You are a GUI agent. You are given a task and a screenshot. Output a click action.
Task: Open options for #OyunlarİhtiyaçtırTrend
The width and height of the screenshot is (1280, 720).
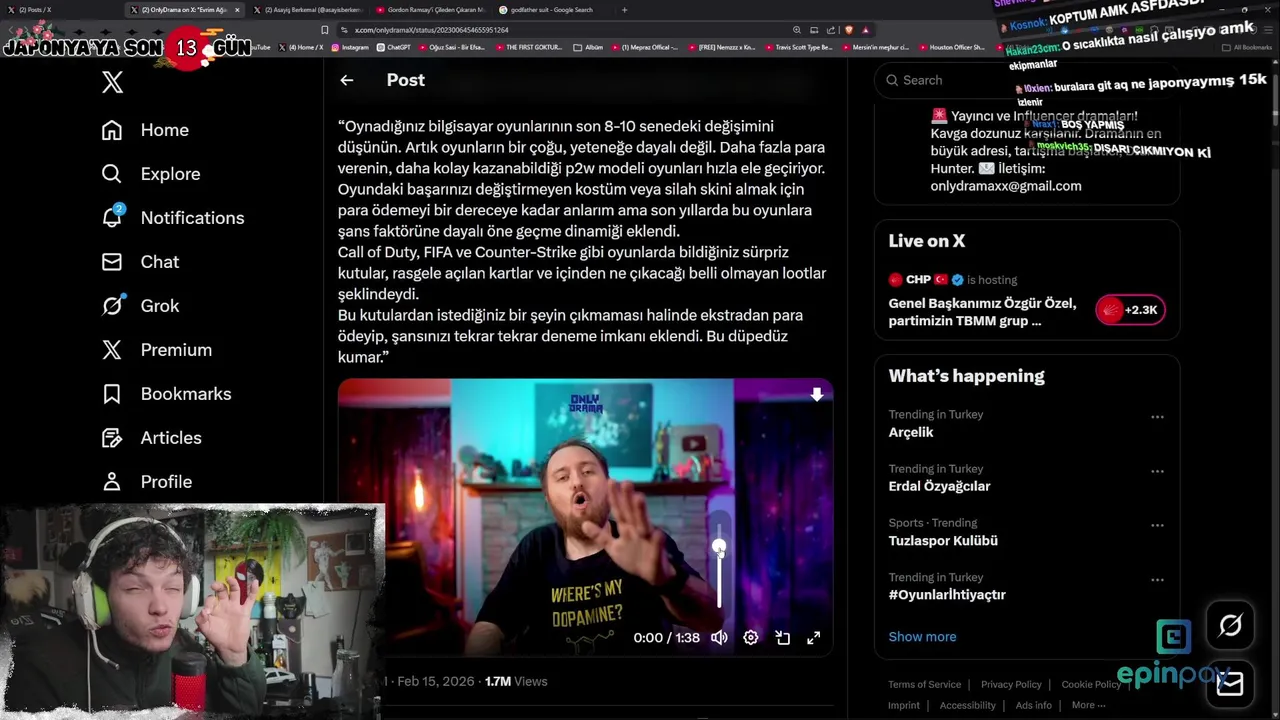[x=1157, y=580]
